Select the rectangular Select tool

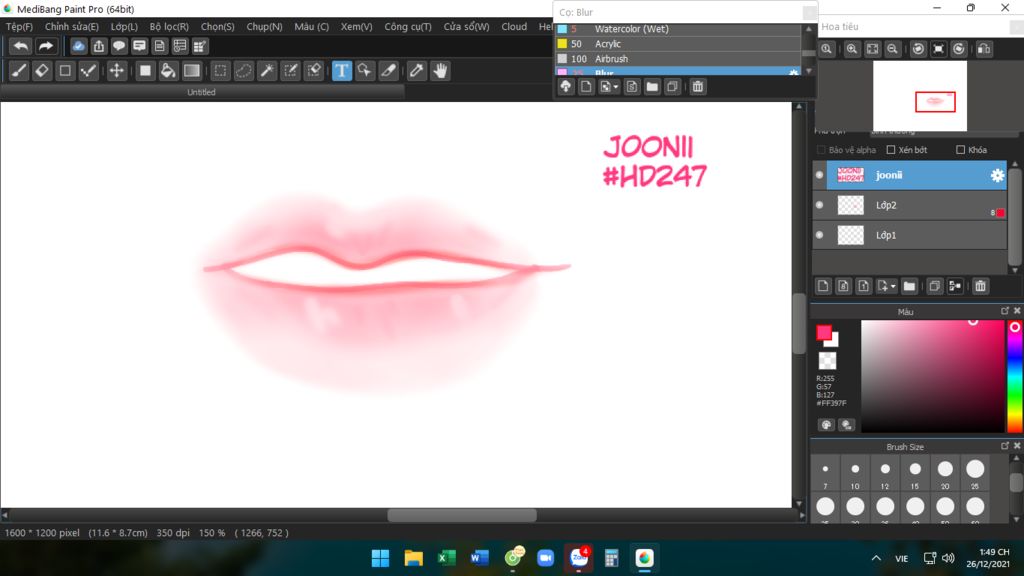(x=221, y=71)
